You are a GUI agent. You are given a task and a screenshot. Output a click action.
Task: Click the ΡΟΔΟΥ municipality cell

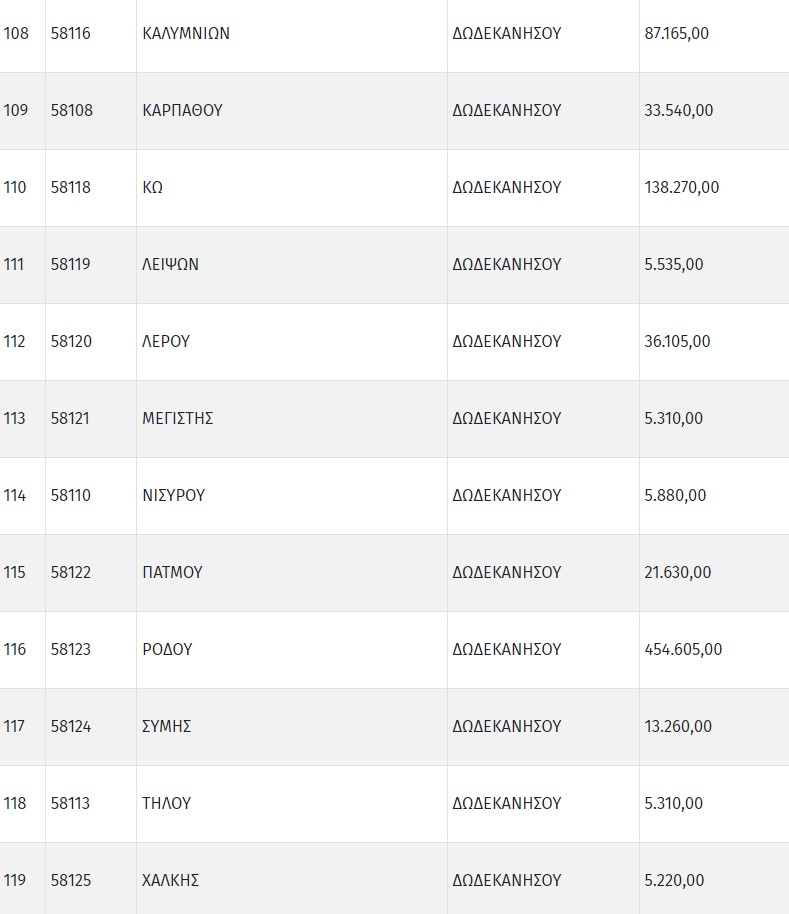[x=168, y=649]
